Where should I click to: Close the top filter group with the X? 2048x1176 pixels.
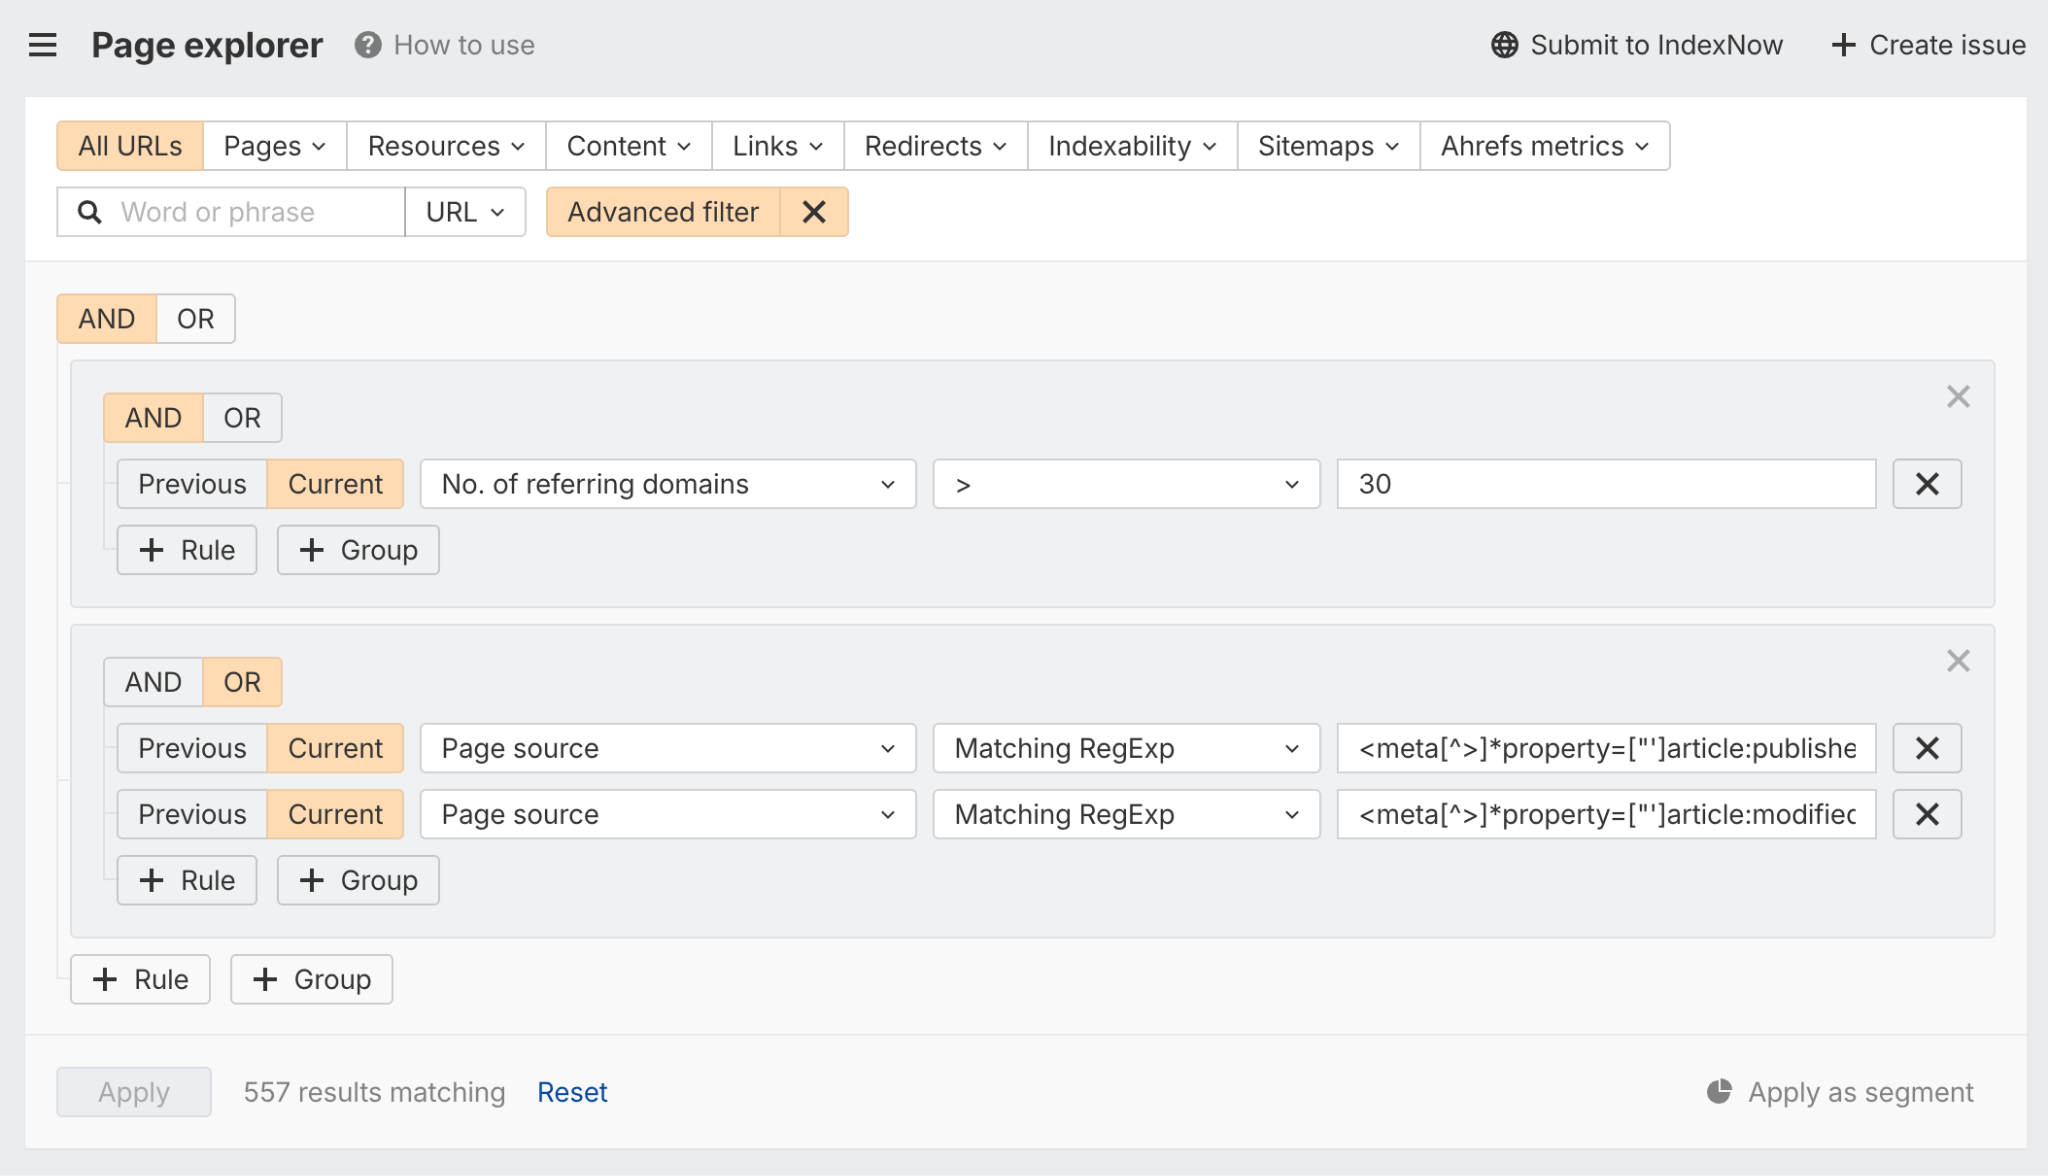coord(1957,397)
